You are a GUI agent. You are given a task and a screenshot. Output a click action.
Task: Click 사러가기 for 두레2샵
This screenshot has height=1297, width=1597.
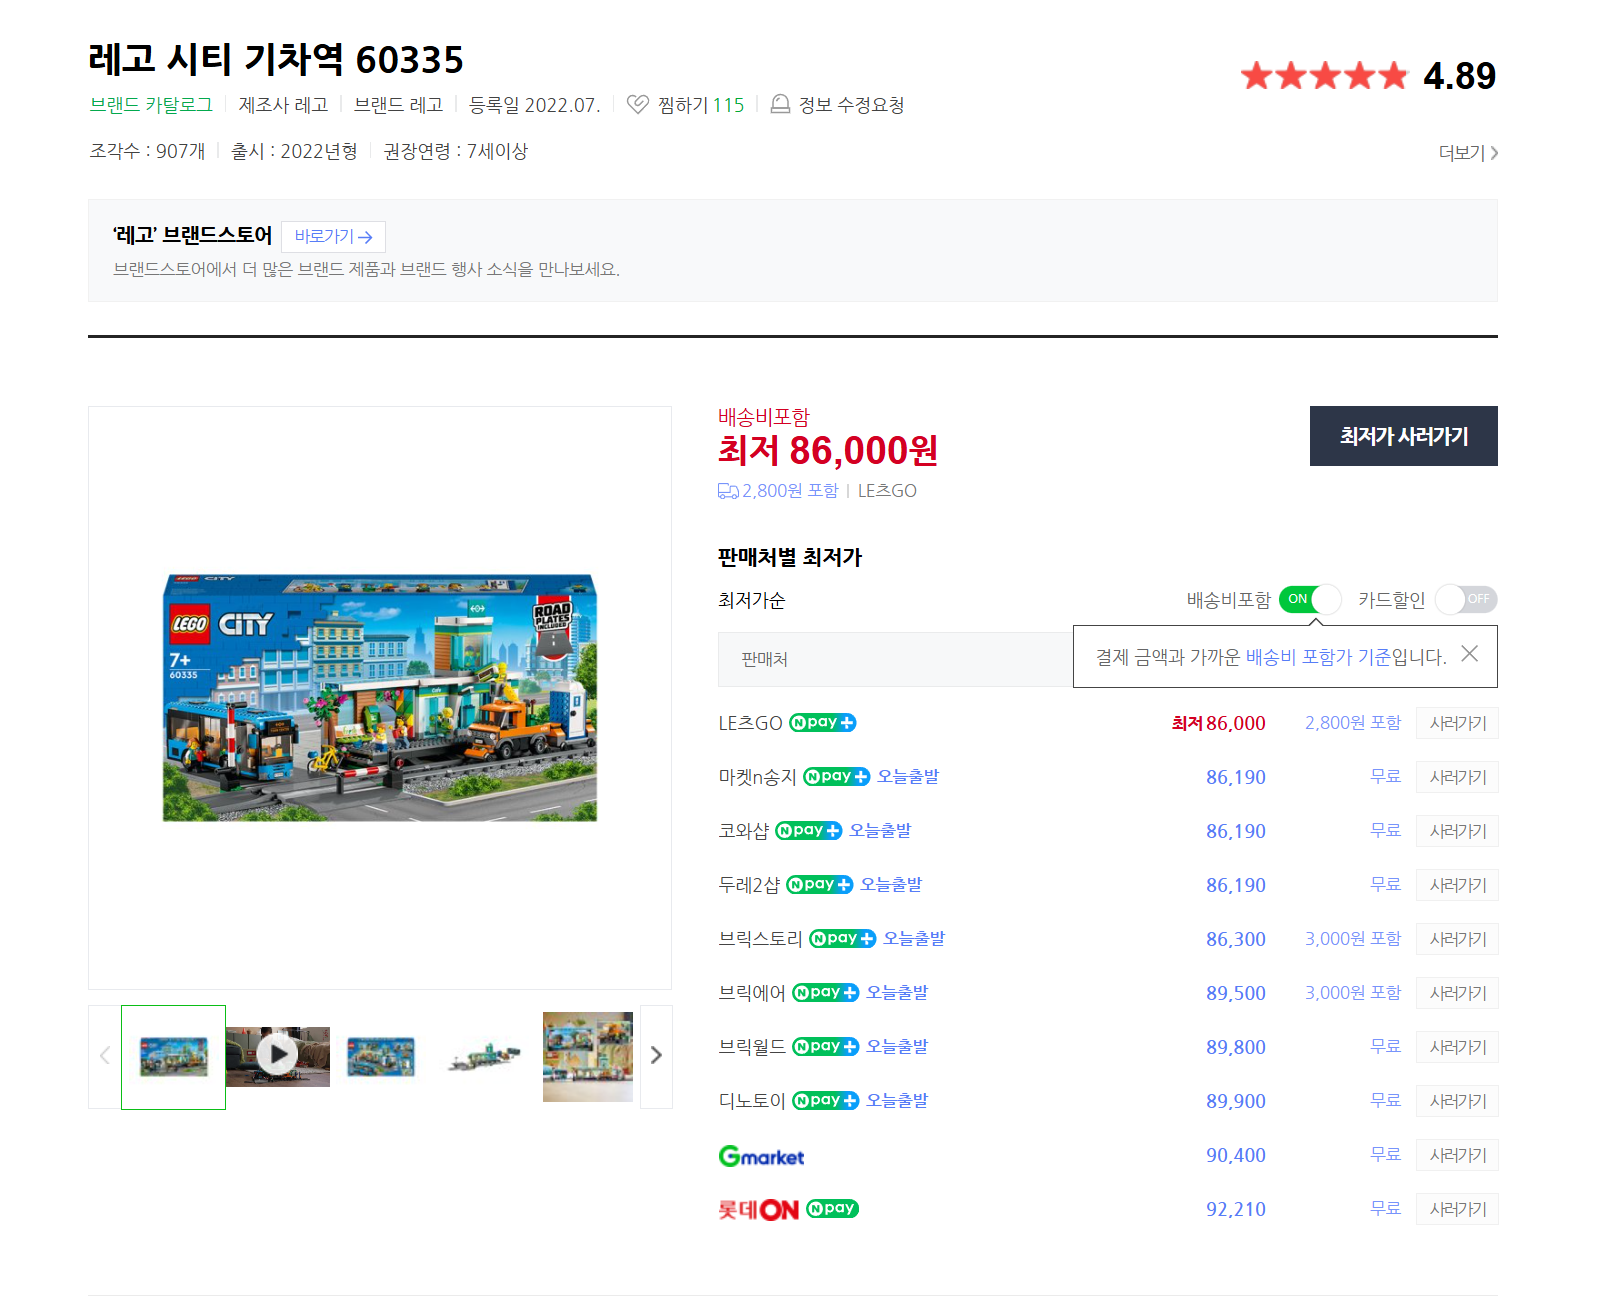tap(1457, 885)
